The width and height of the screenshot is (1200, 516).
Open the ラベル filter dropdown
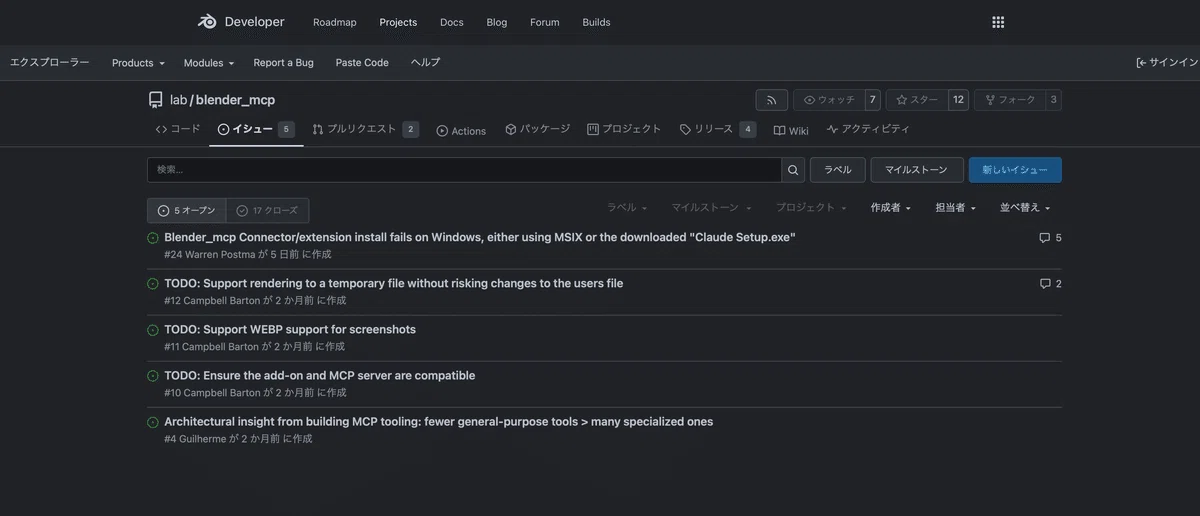(x=627, y=208)
